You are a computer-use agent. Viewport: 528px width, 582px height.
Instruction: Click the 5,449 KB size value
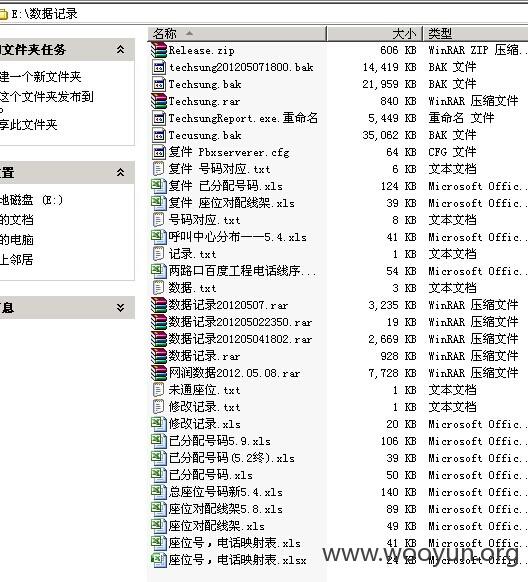pos(393,118)
